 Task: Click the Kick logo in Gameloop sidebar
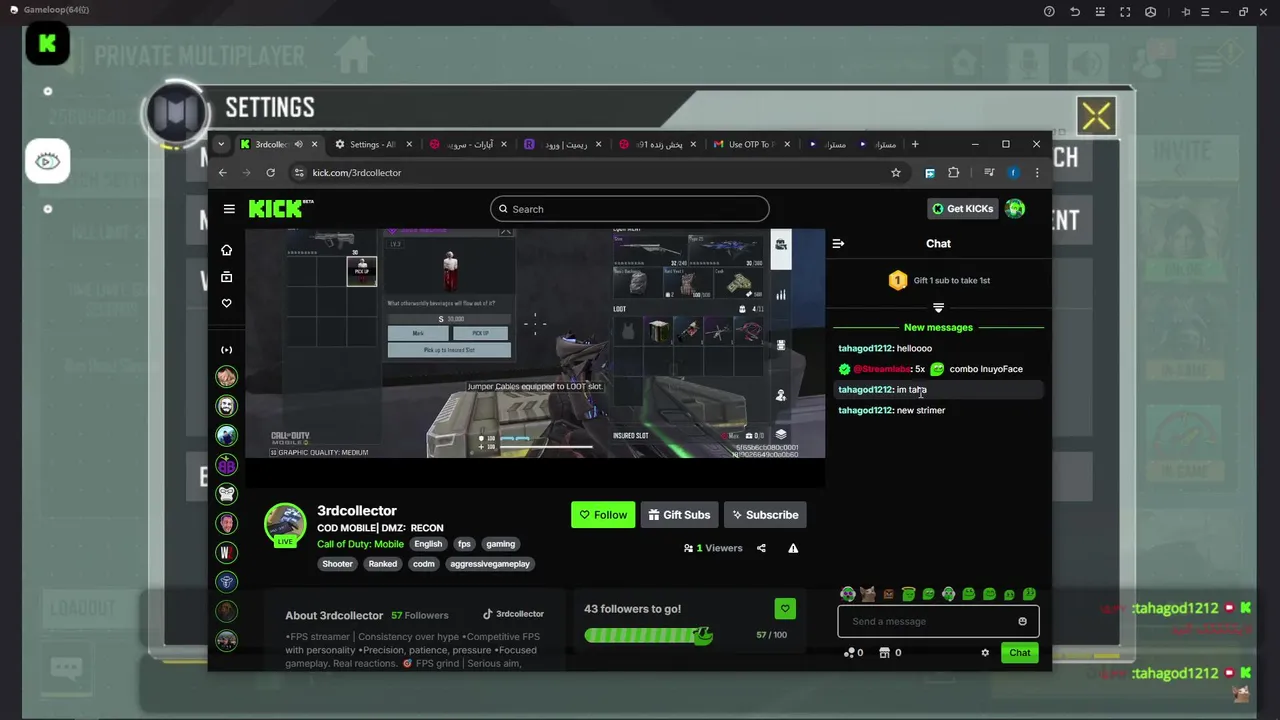[47, 44]
